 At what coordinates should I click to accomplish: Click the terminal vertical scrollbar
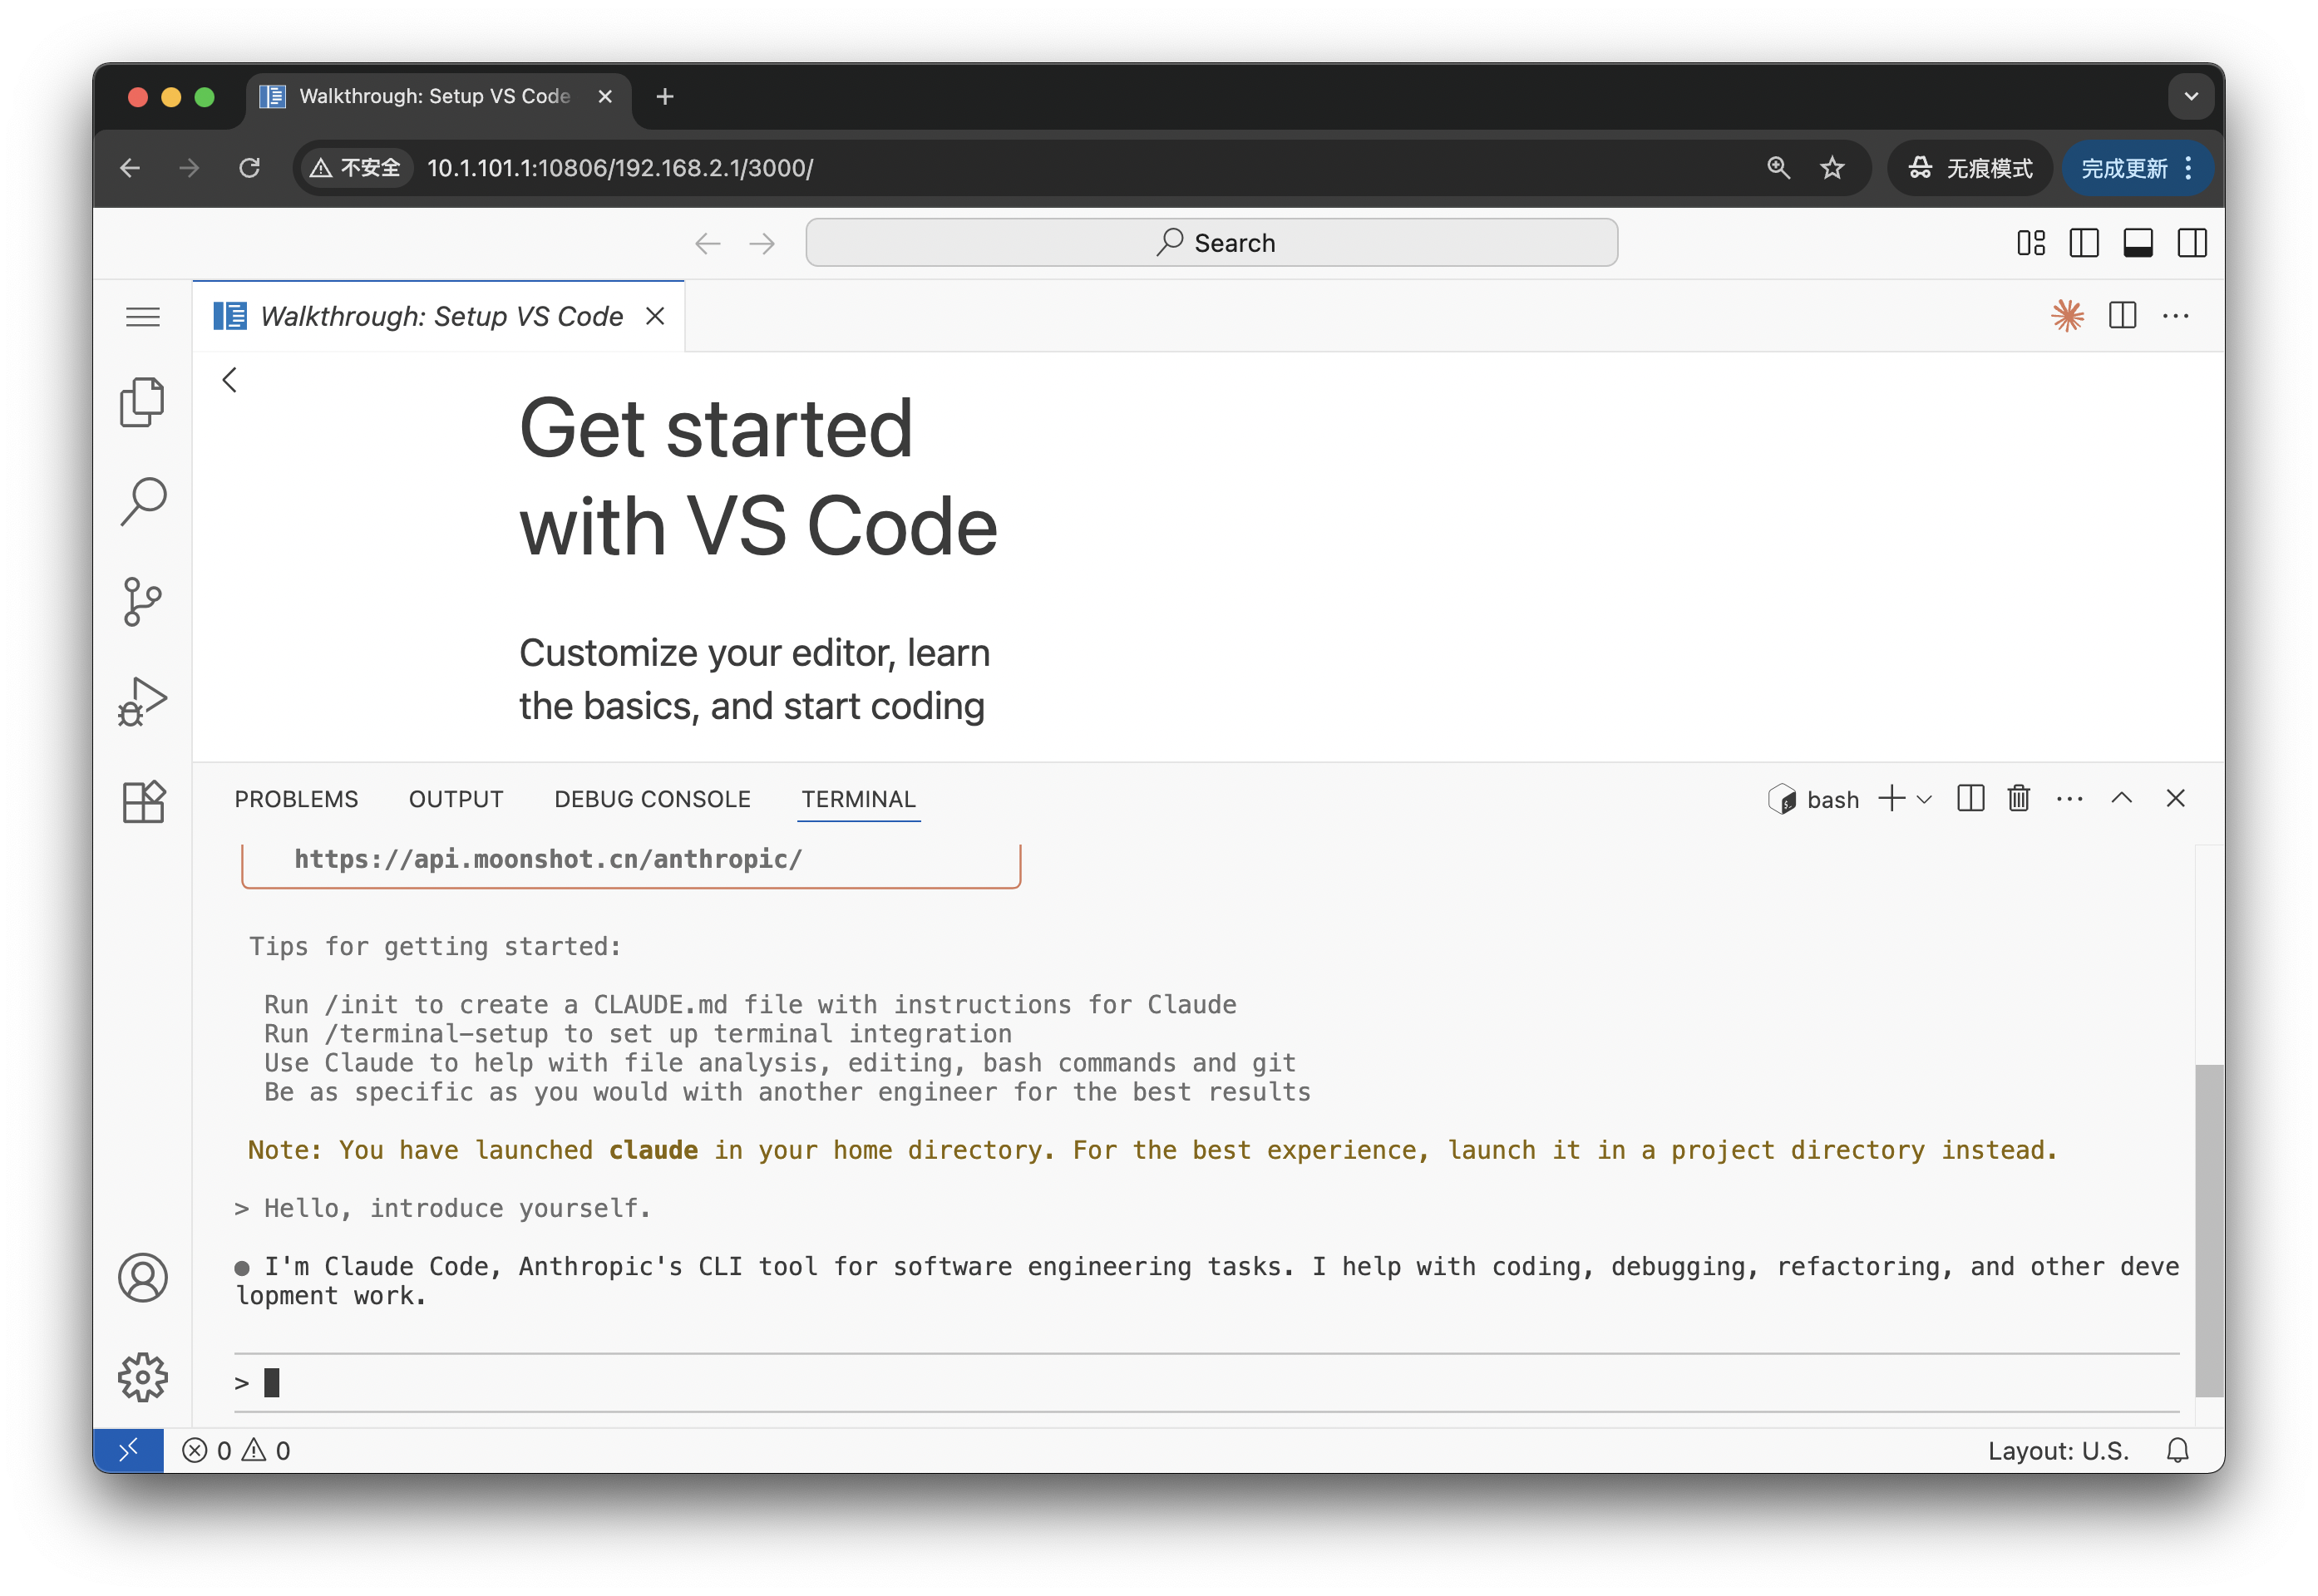pyautogui.click(x=2208, y=1230)
